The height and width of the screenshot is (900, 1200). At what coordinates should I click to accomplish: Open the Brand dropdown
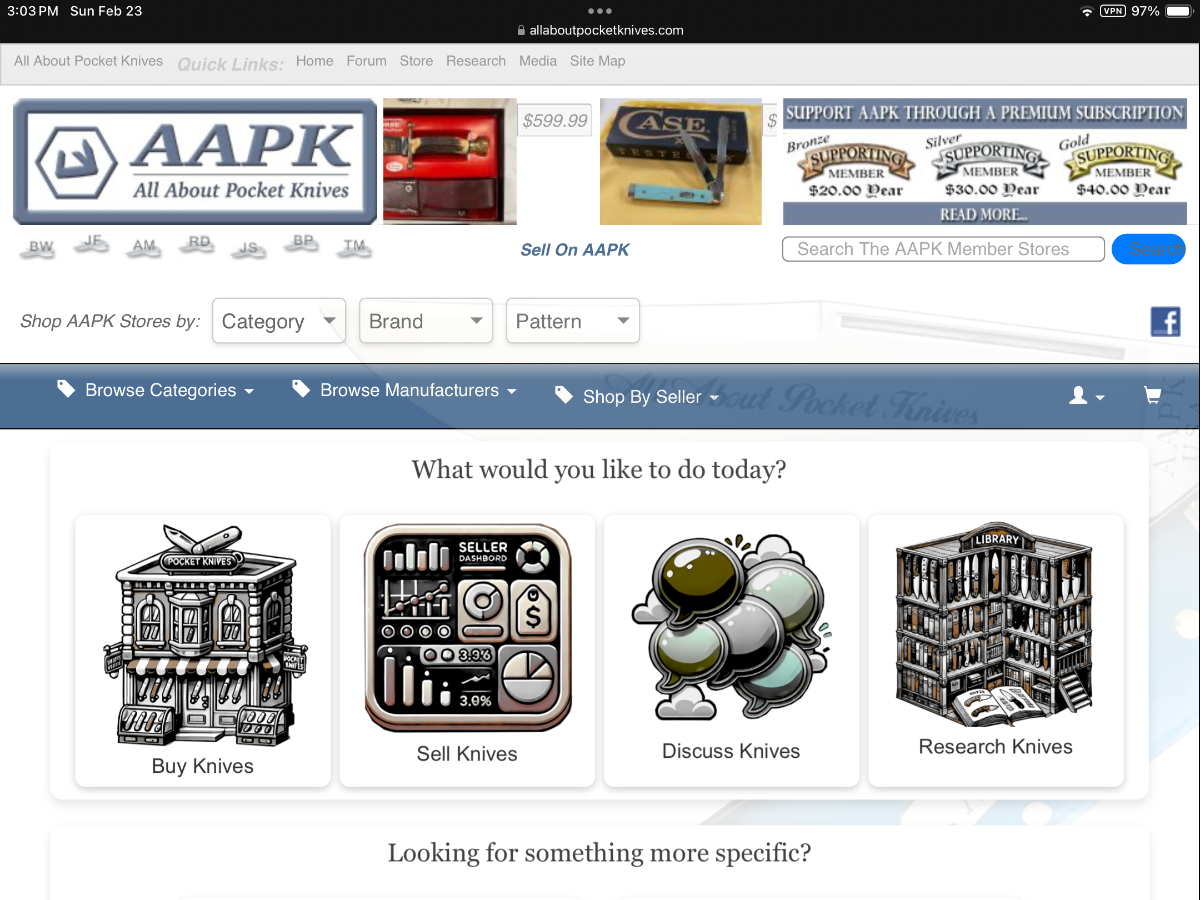pos(426,321)
